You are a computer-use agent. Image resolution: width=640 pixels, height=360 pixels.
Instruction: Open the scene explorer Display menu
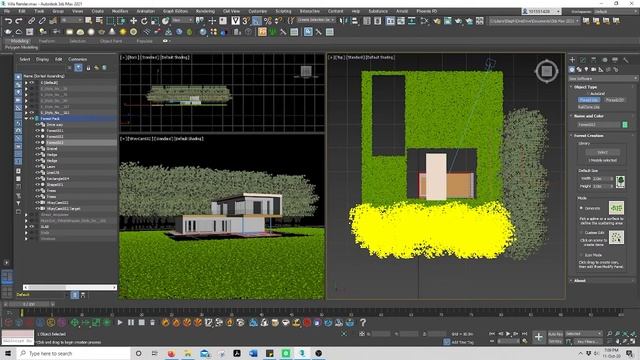[42, 60]
